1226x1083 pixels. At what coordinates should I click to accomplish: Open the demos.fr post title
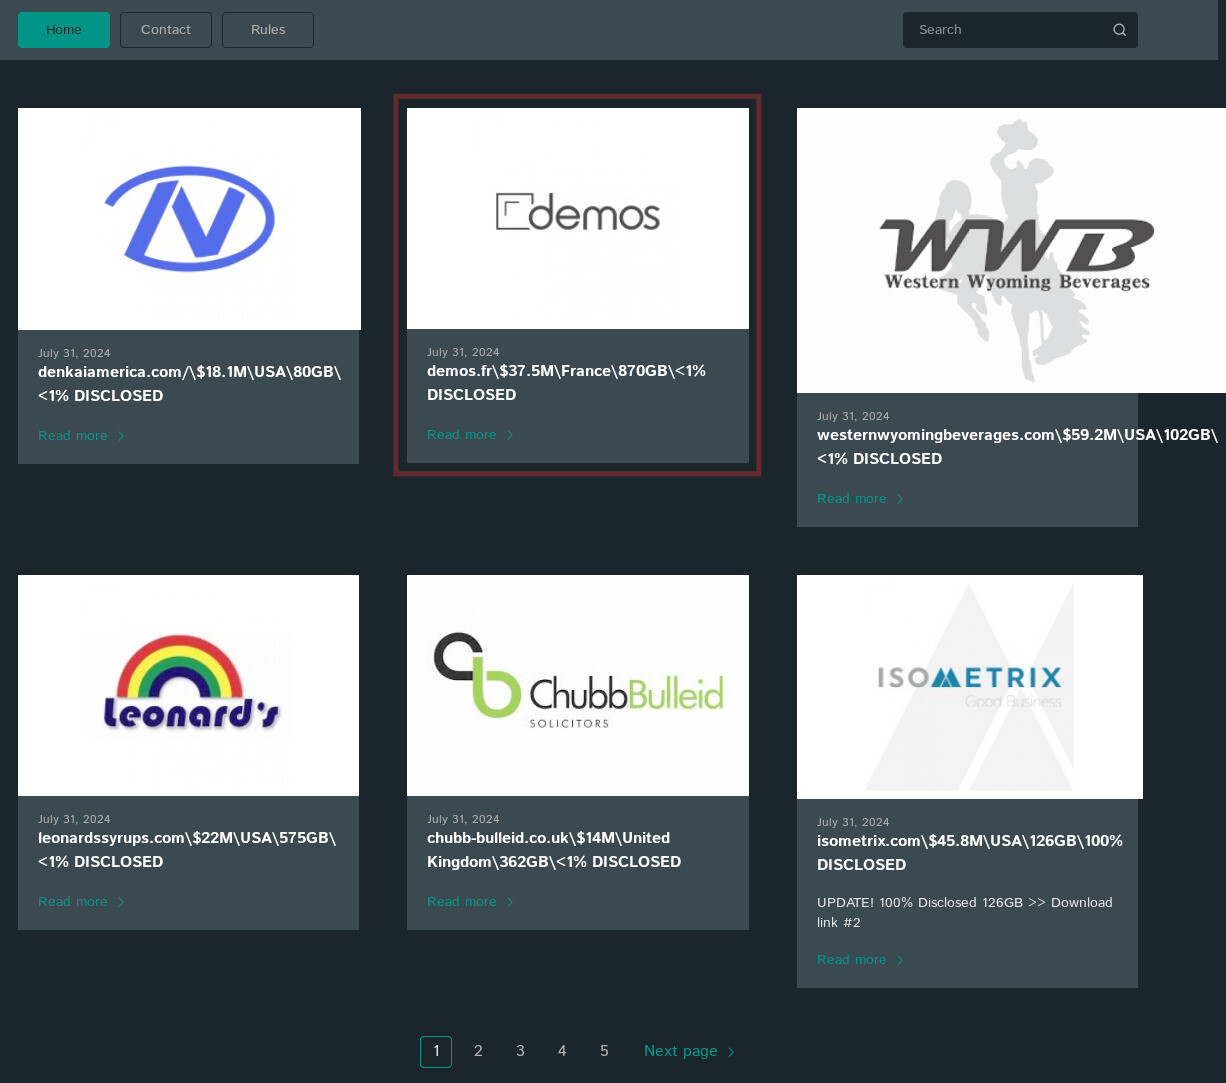[566, 383]
